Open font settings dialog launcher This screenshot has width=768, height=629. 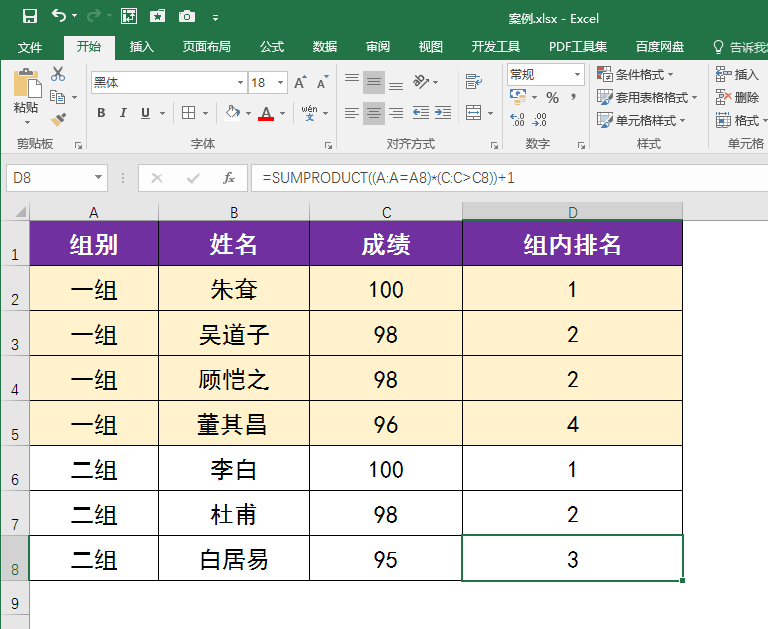(328, 145)
